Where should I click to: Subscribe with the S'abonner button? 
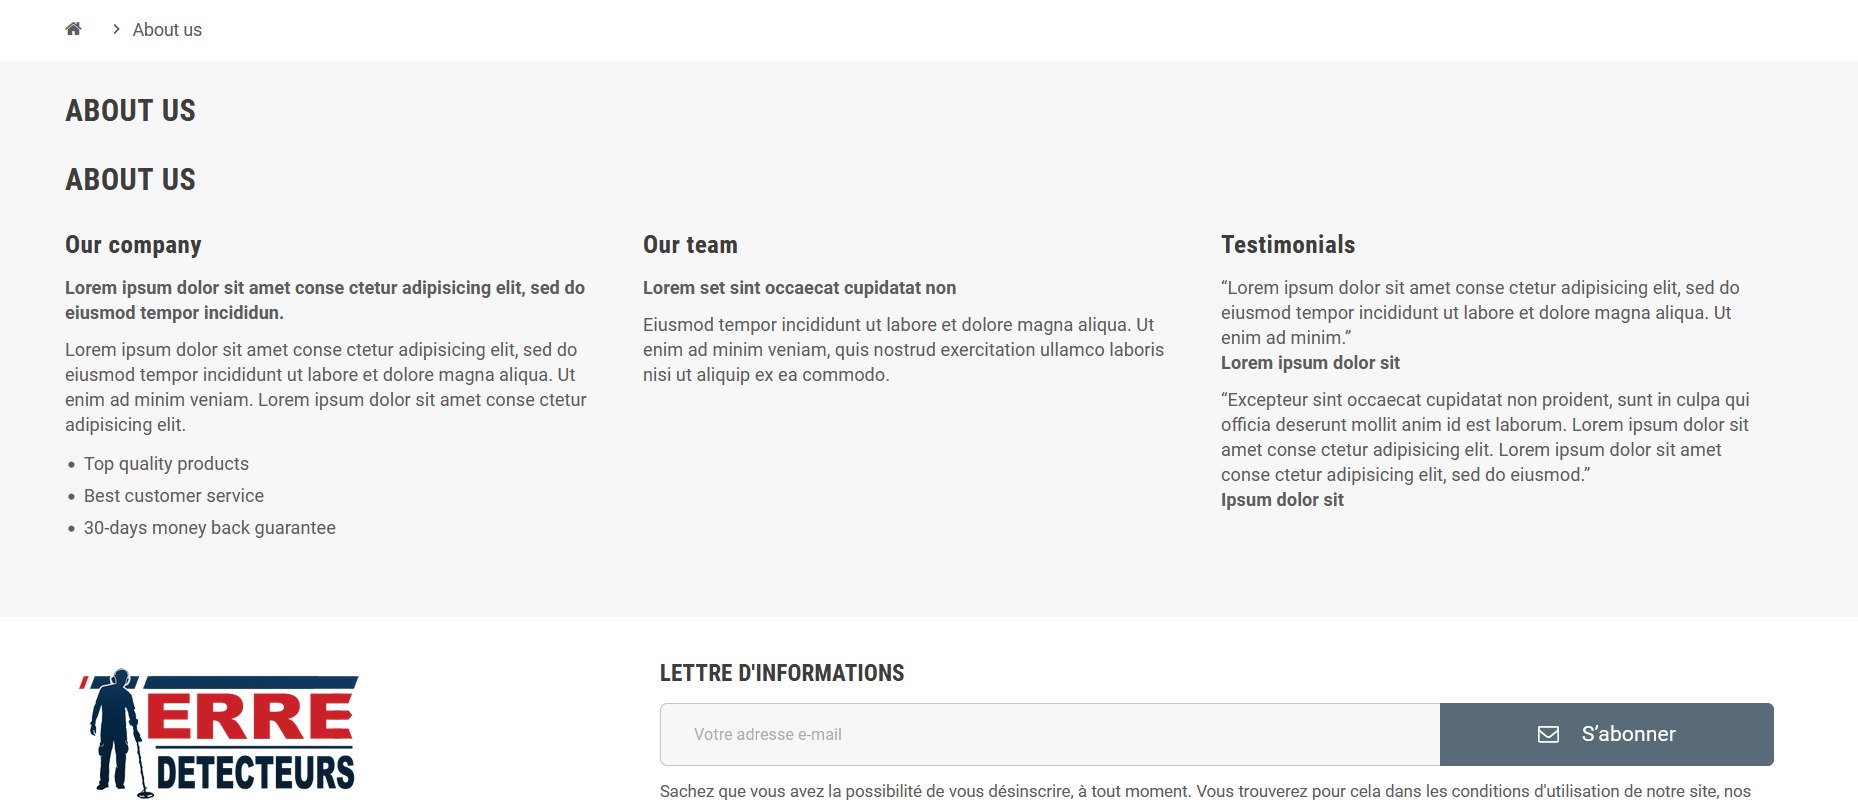pyautogui.click(x=1606, y=735)
